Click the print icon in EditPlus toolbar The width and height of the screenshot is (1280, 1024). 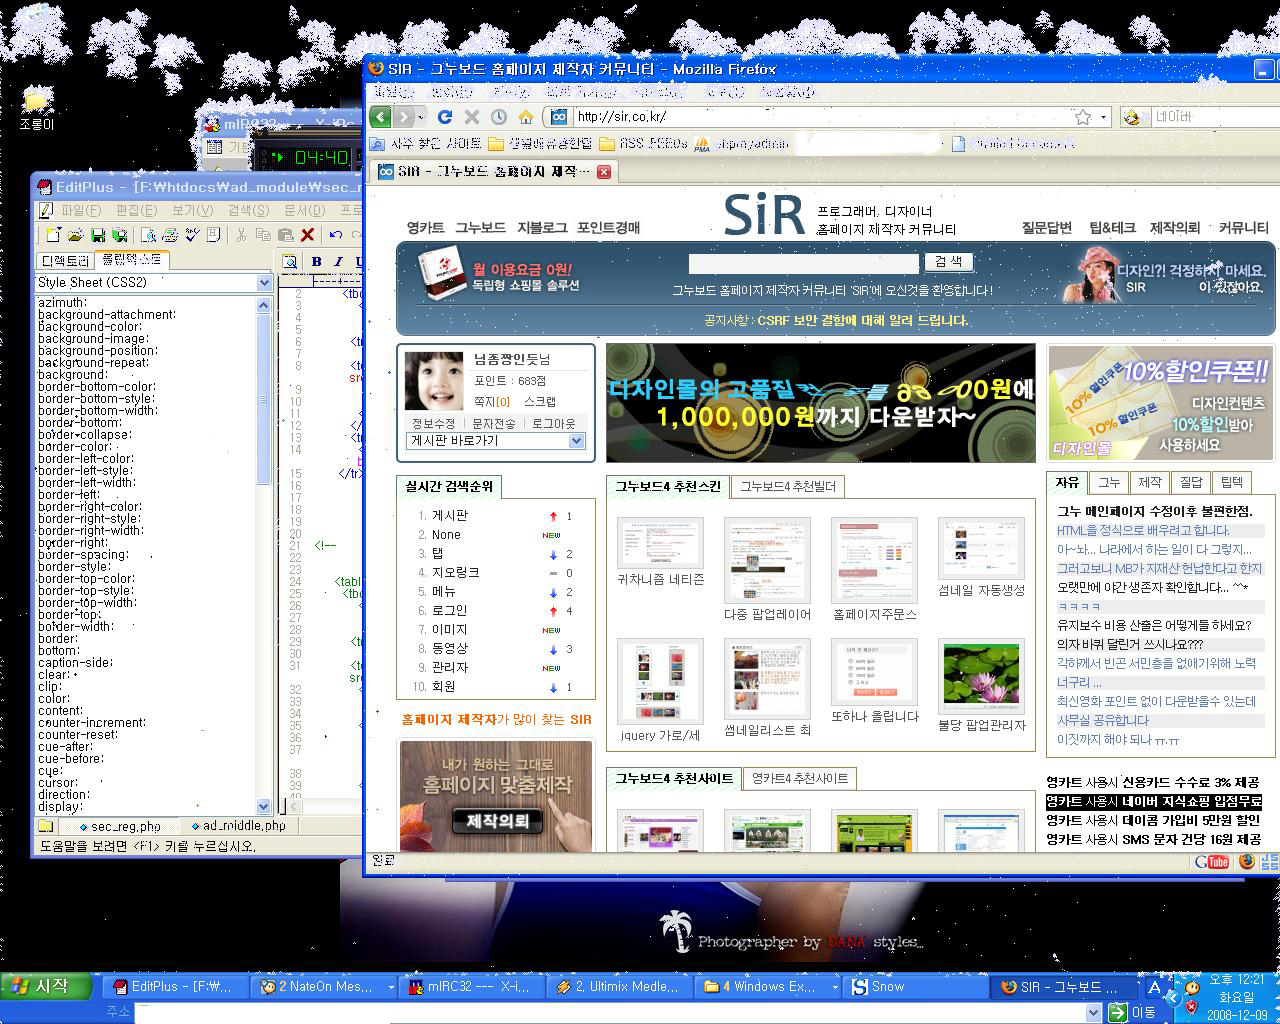click(170, 235)
